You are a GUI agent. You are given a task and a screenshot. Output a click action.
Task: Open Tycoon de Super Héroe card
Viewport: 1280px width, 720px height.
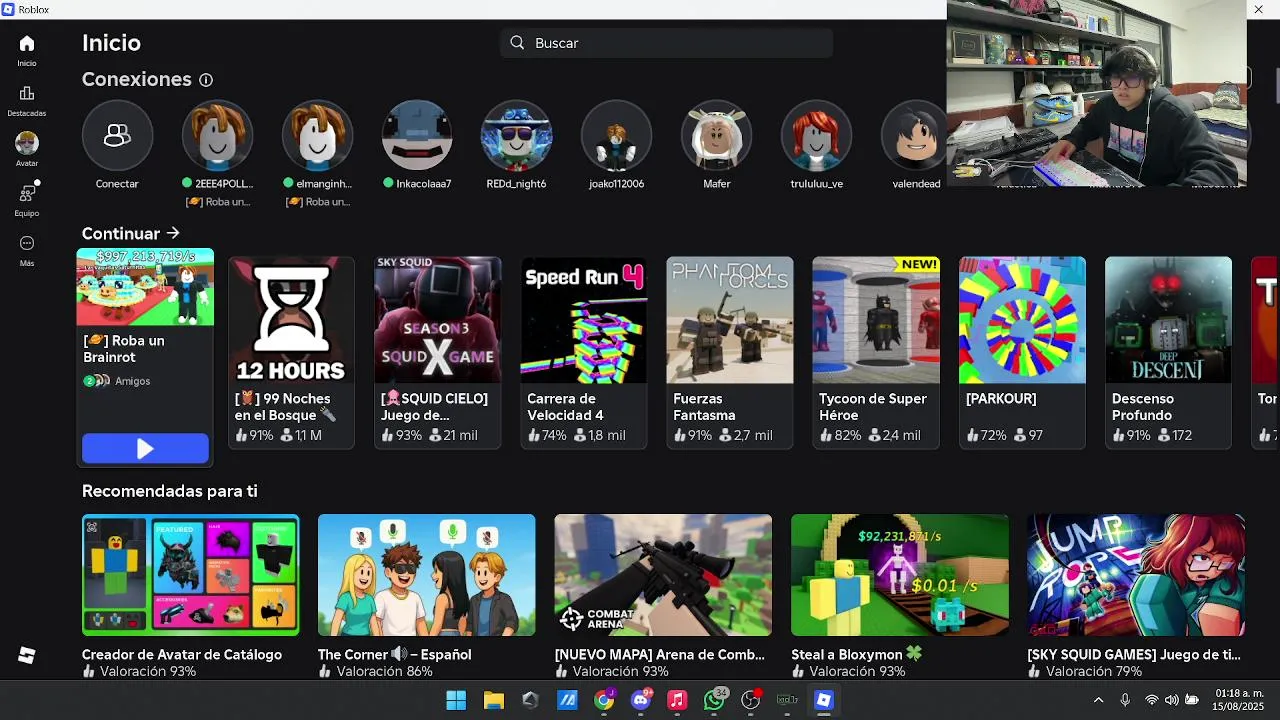click(x=876, y=352)
